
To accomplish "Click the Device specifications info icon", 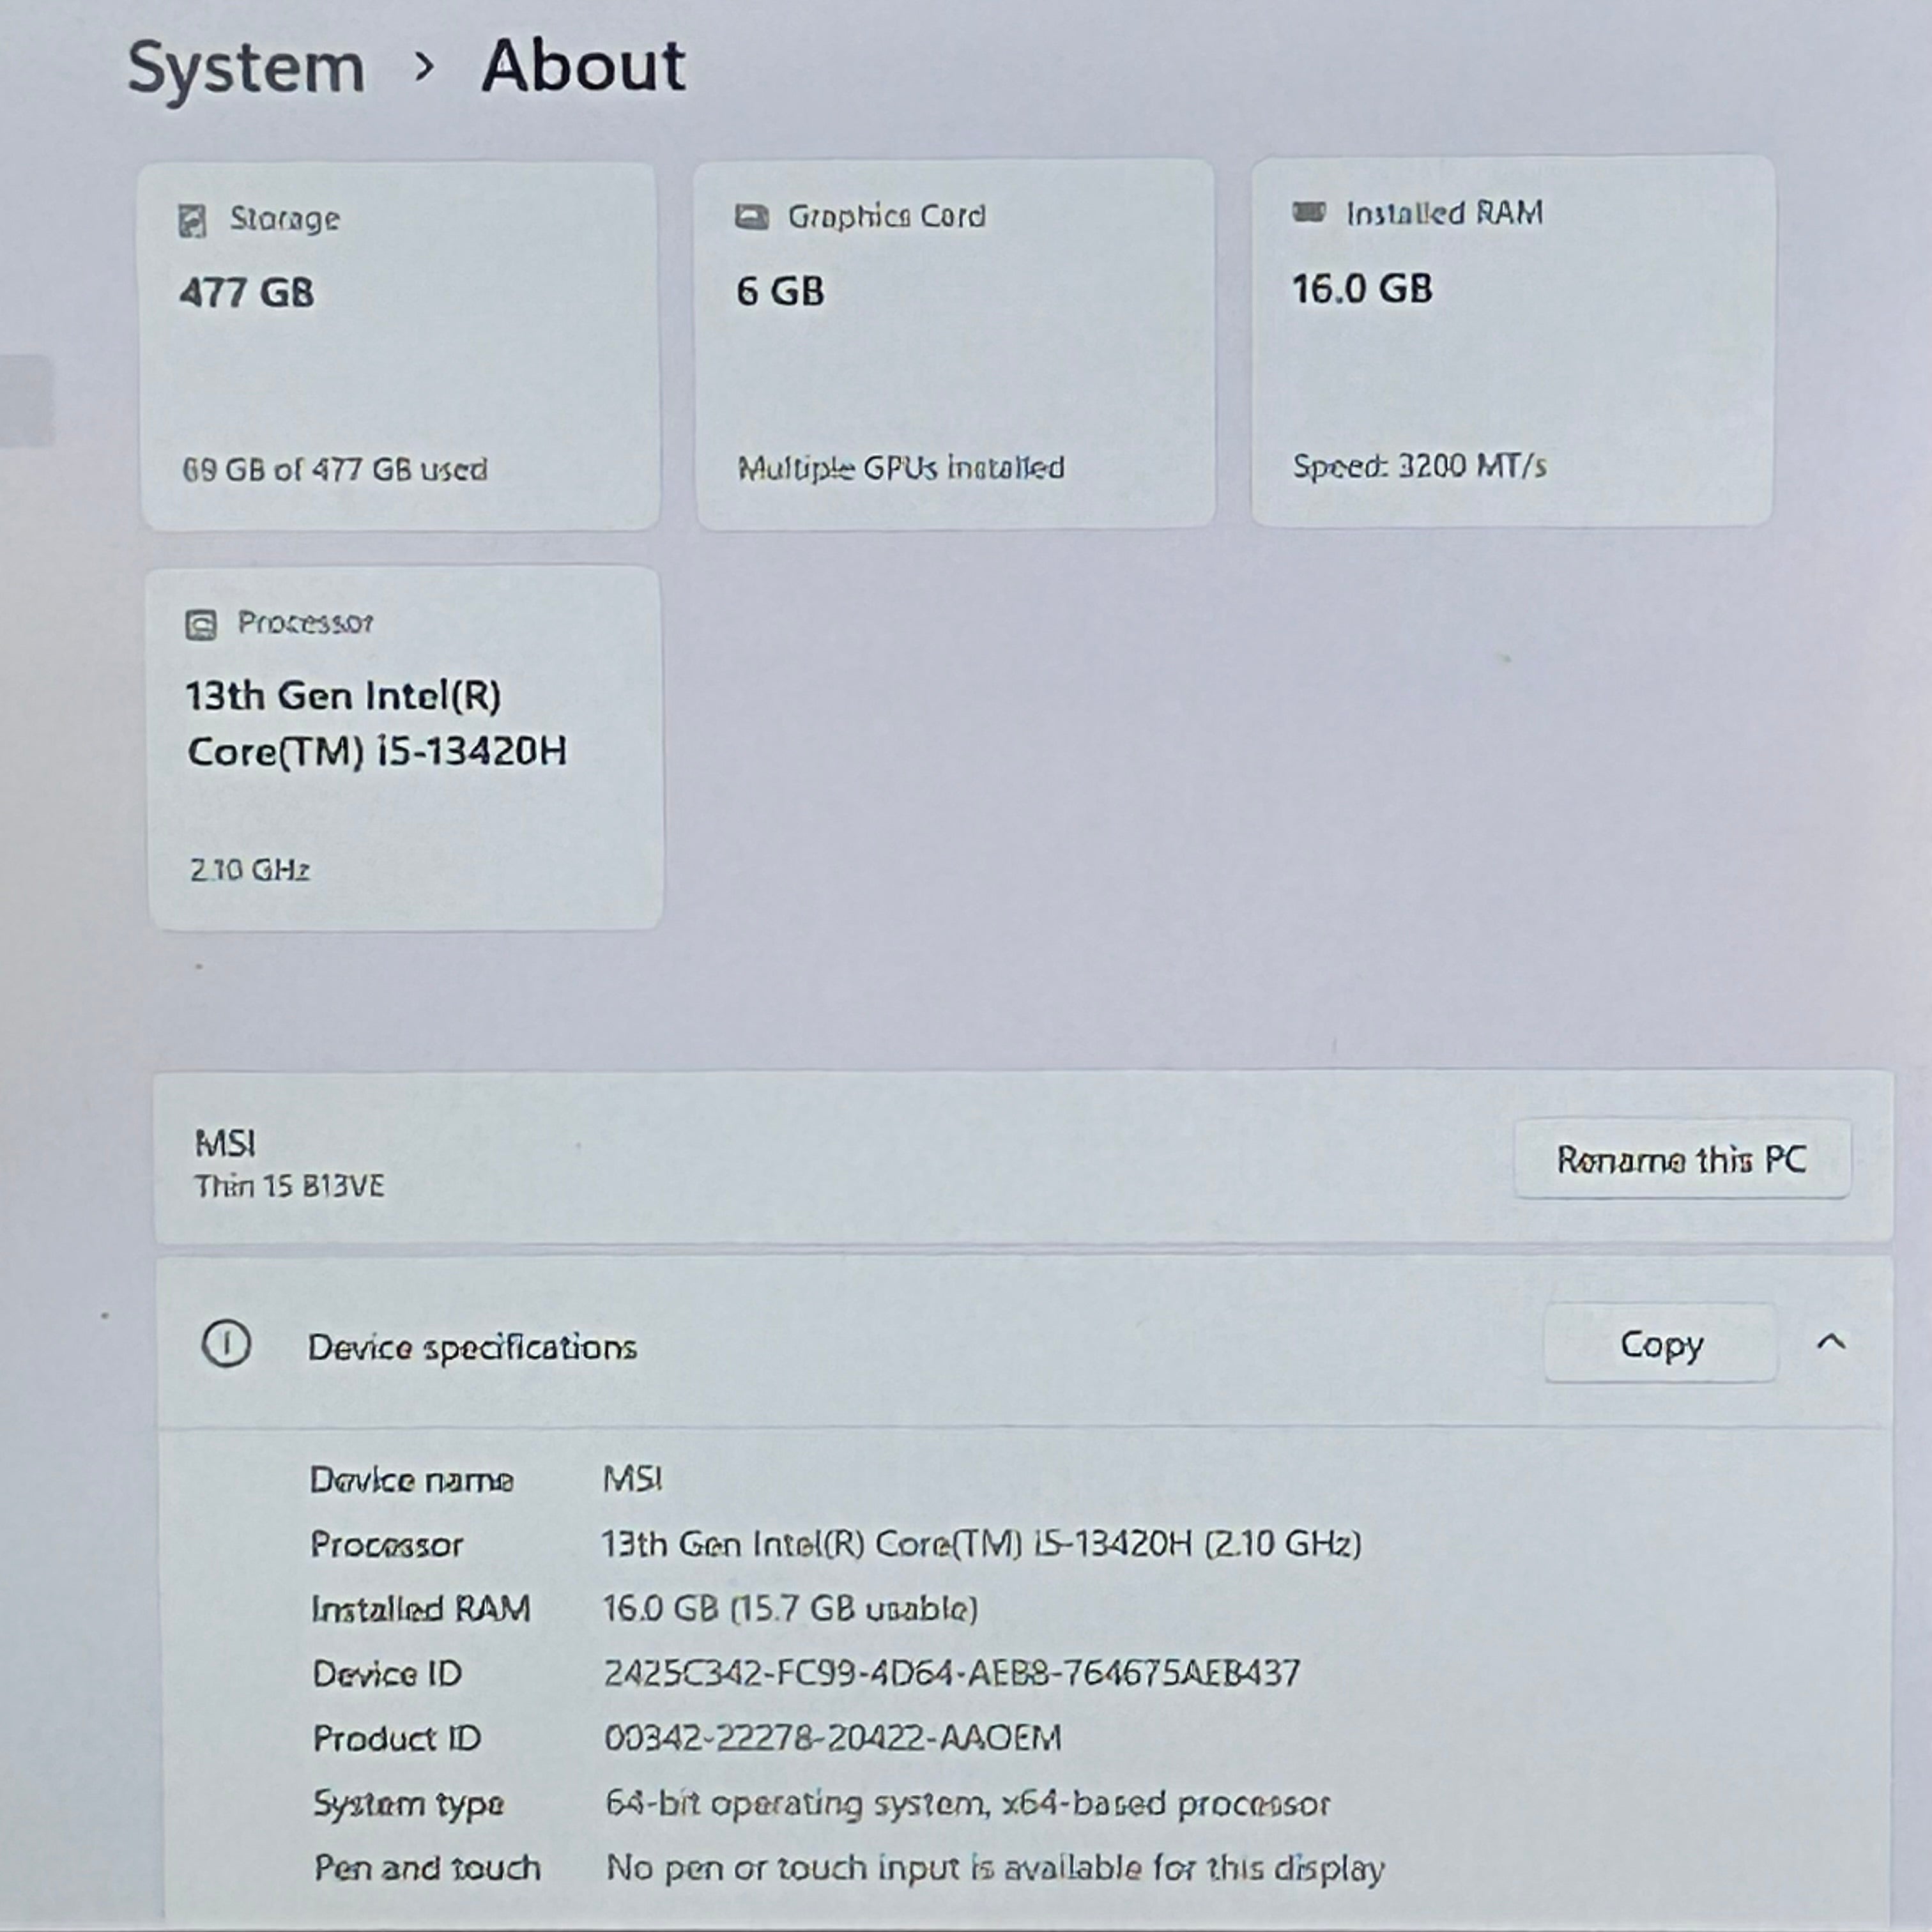I will point(226,1343).
